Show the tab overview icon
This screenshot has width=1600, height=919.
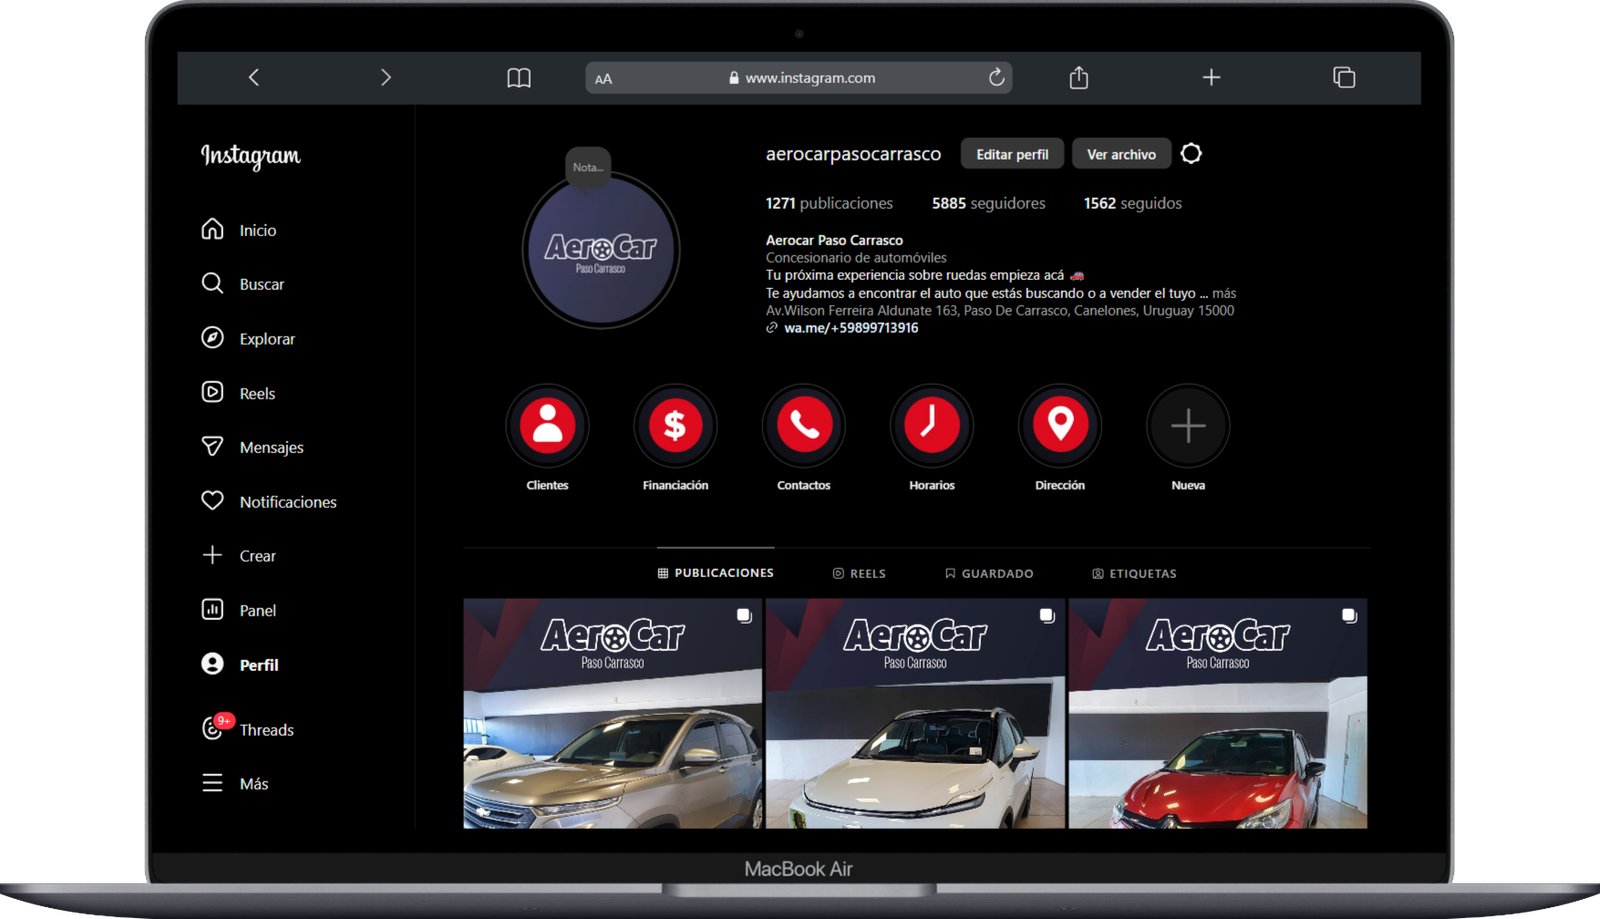pos(1344,77)
